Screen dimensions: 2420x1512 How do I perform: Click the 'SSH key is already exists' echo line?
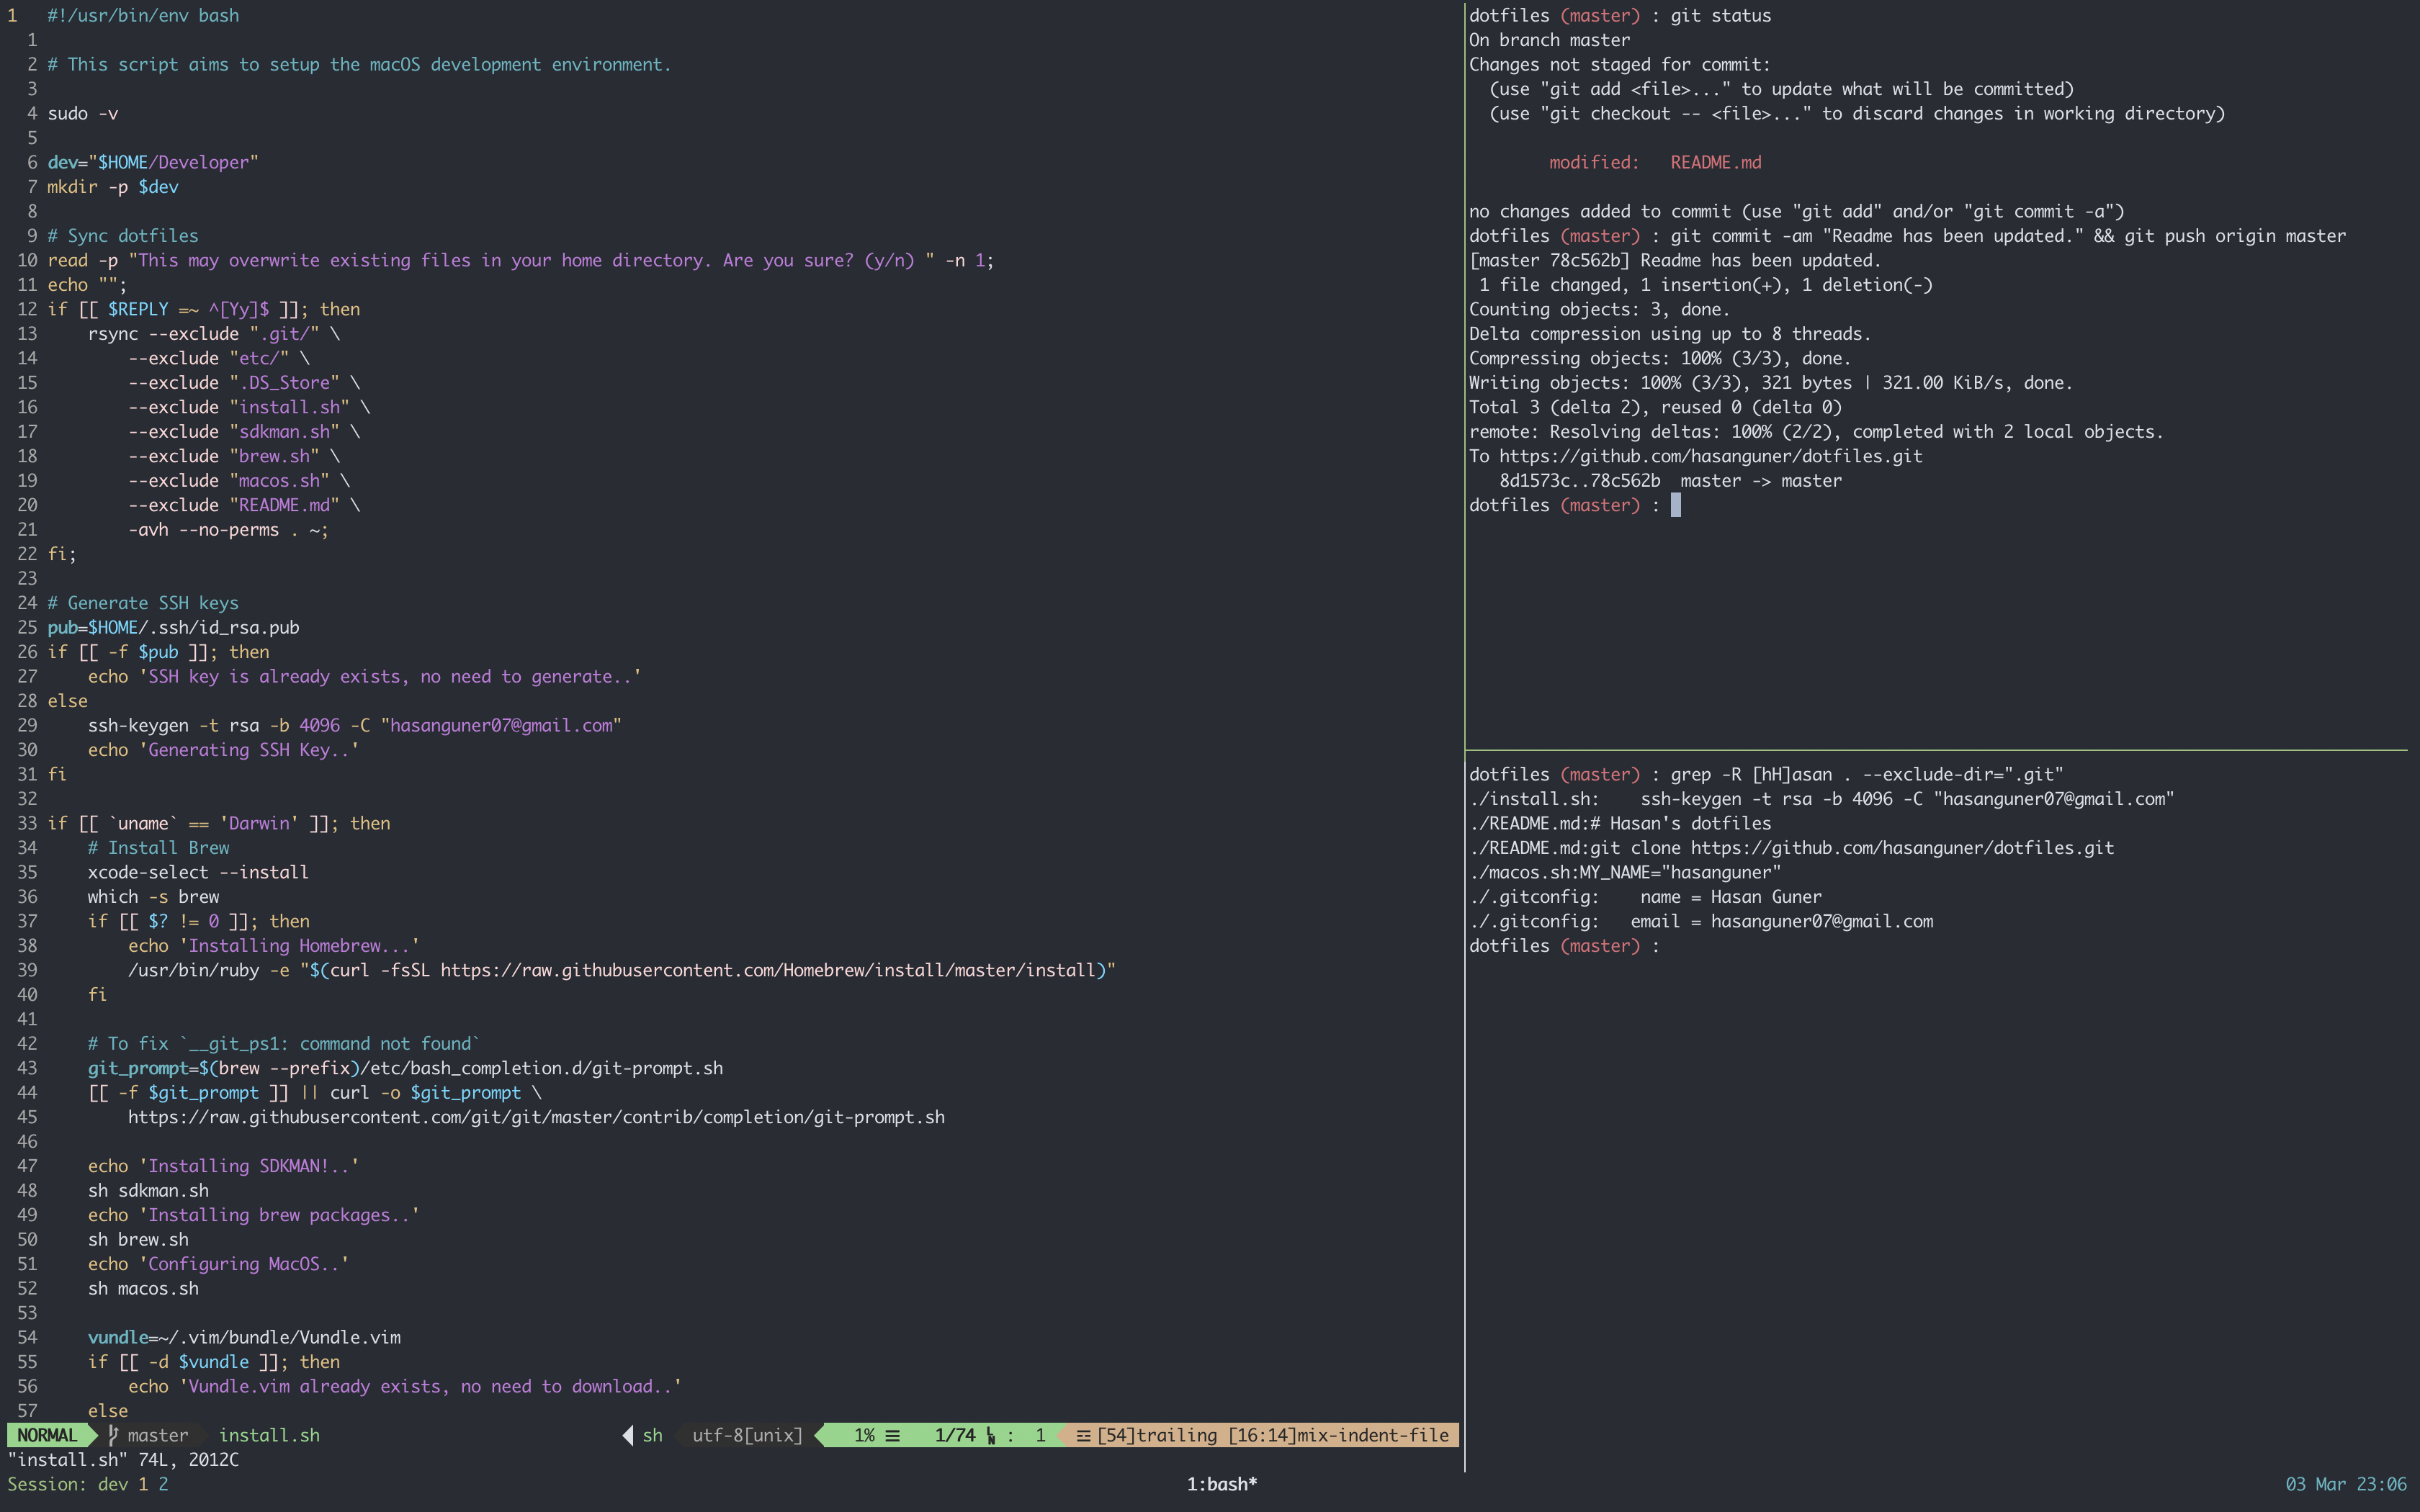(x=364, y=677)
